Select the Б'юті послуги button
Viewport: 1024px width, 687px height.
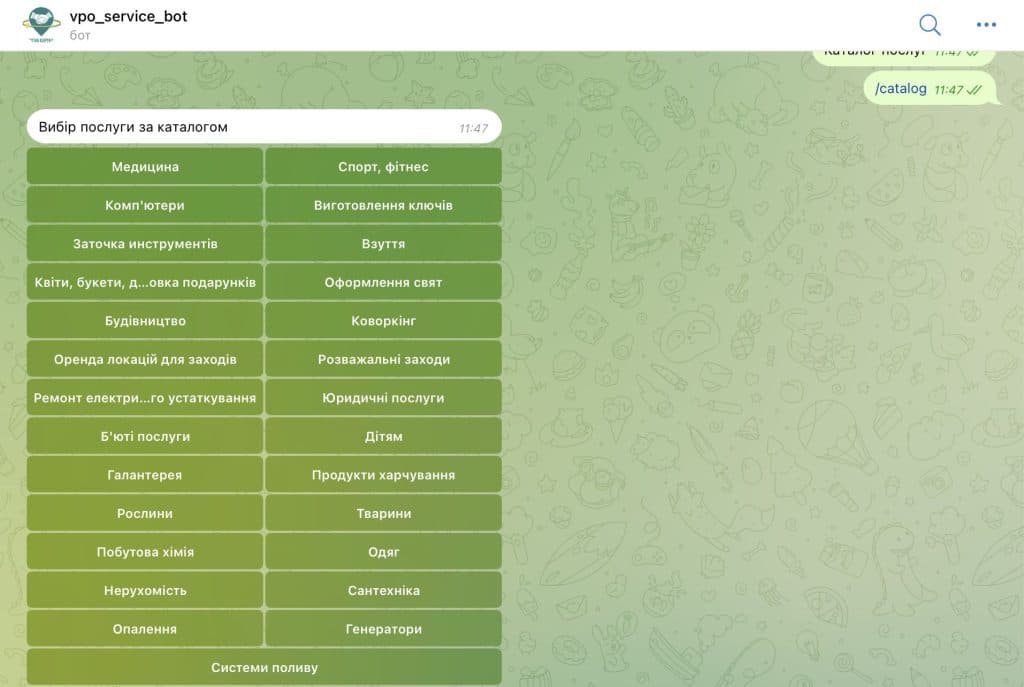pos(145,436)
